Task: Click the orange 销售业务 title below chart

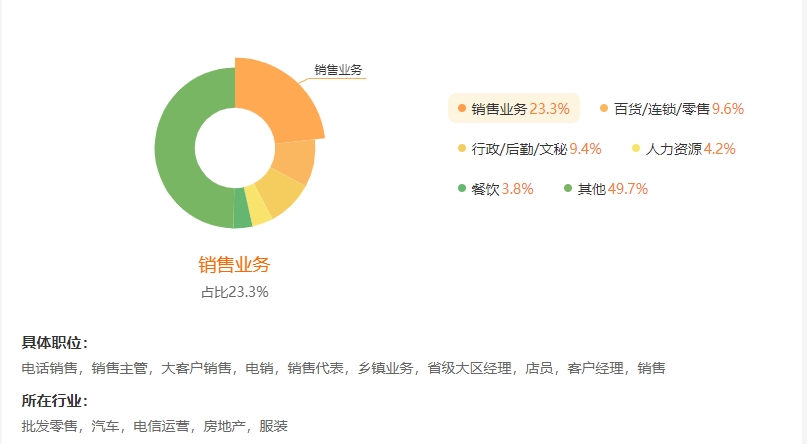Action: (x=234, y=264)
